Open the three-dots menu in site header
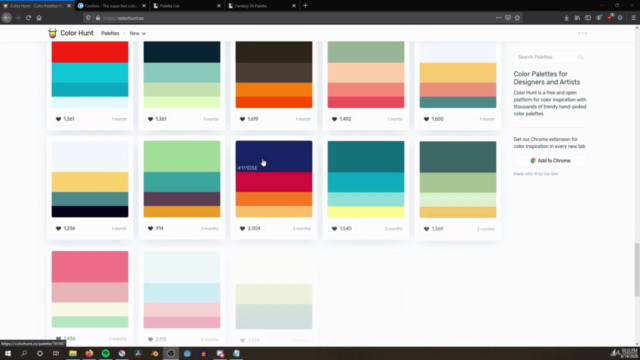Screen dimensions: 640x360 [x=582, y=33]
